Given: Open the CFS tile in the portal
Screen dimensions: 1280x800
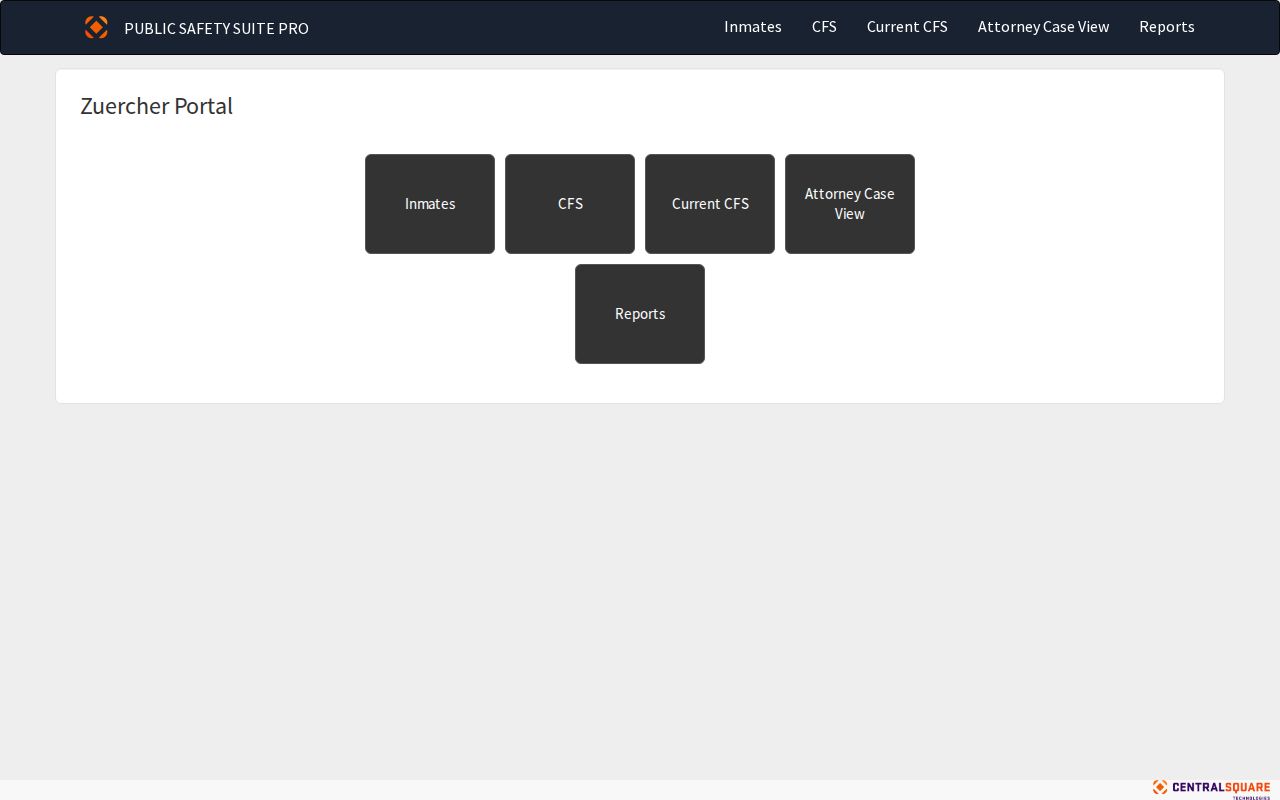Looking at the screenshot, I should 570,204.
